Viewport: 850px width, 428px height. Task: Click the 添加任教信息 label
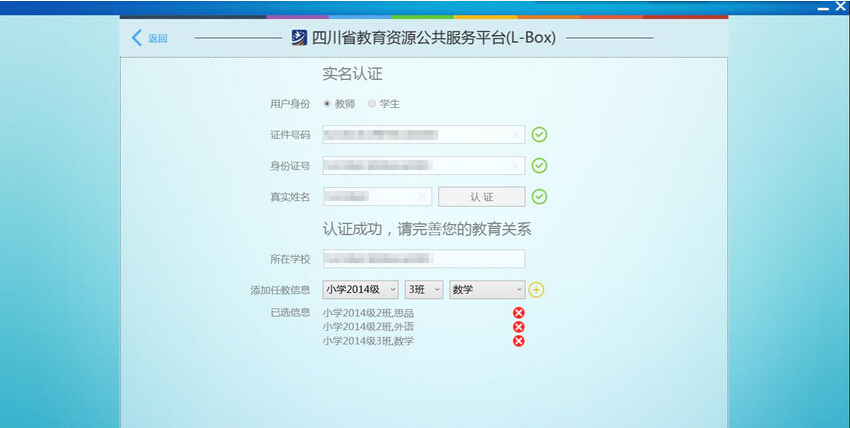[280, 290]
